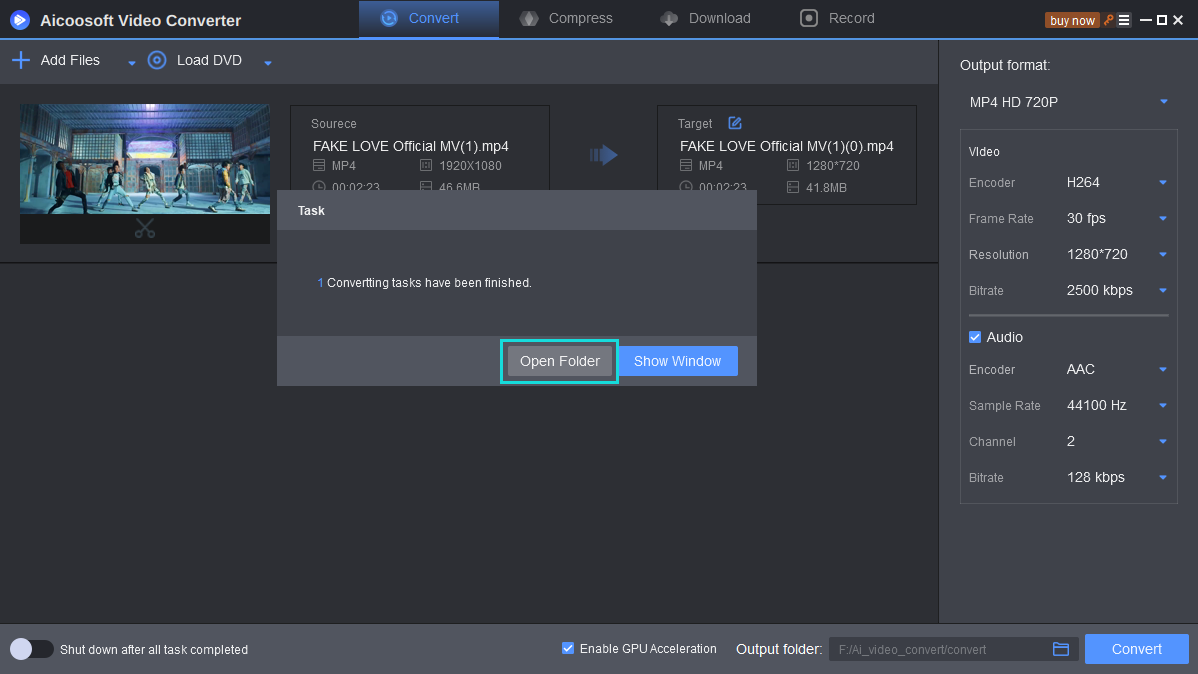Click the source MP4 format icon
1198x674 pixels.
(319, 165)
